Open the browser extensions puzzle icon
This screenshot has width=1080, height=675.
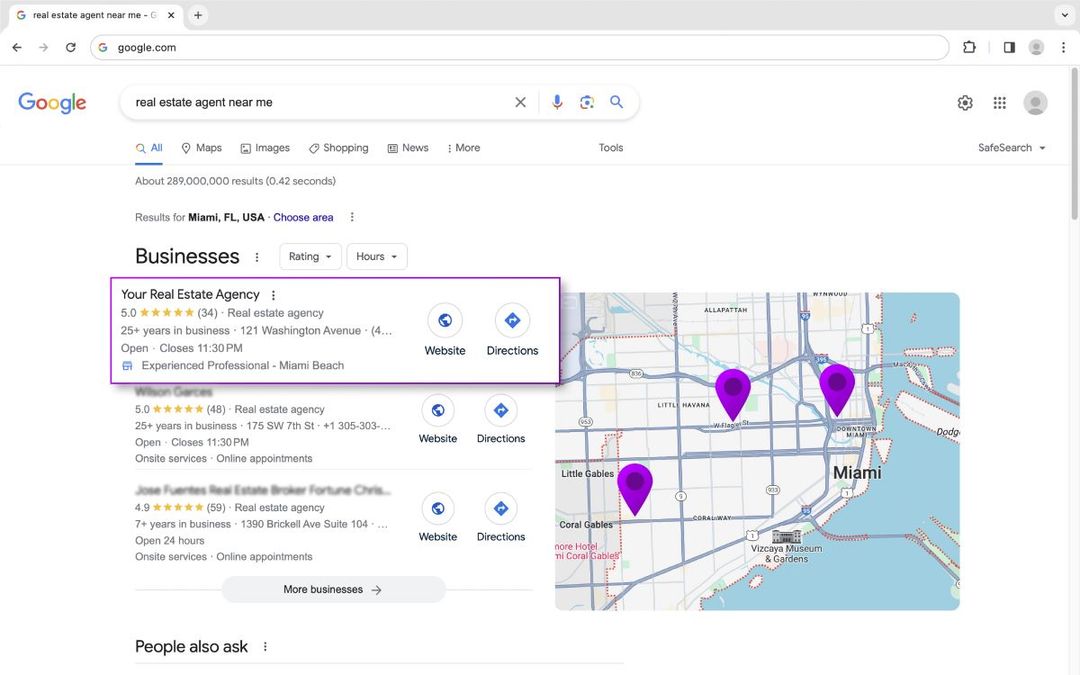tap(969, 48)
